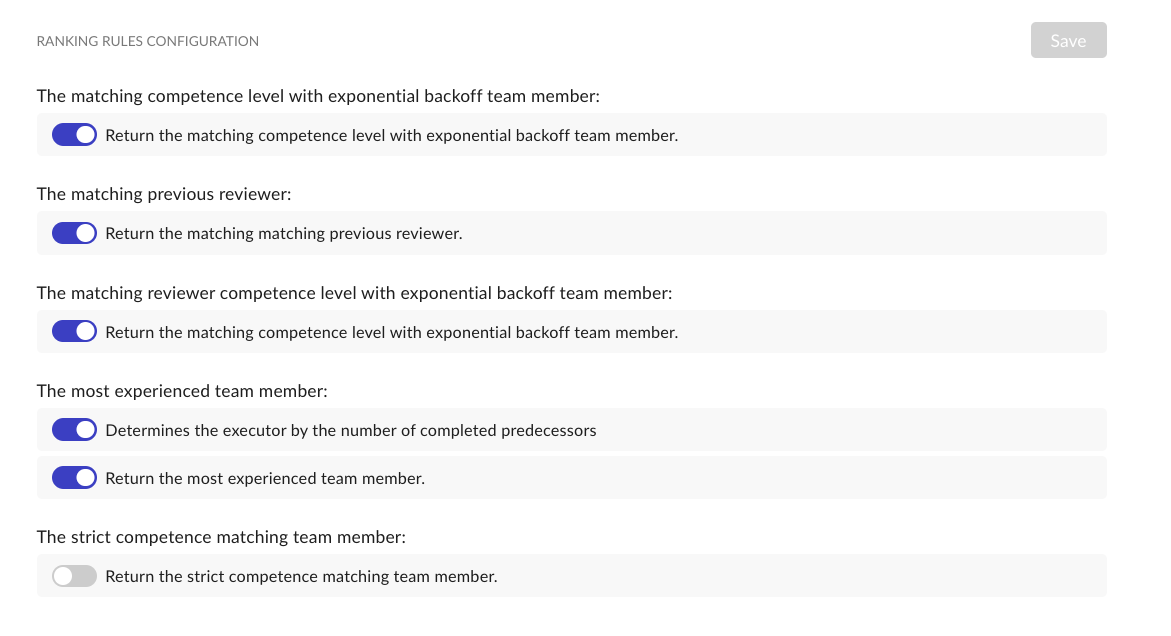Image resolution: width=1171 pixels, height=636 pixels.
Task: Click 'Return the most experienced team member.' label text
Action: [265, 478]
